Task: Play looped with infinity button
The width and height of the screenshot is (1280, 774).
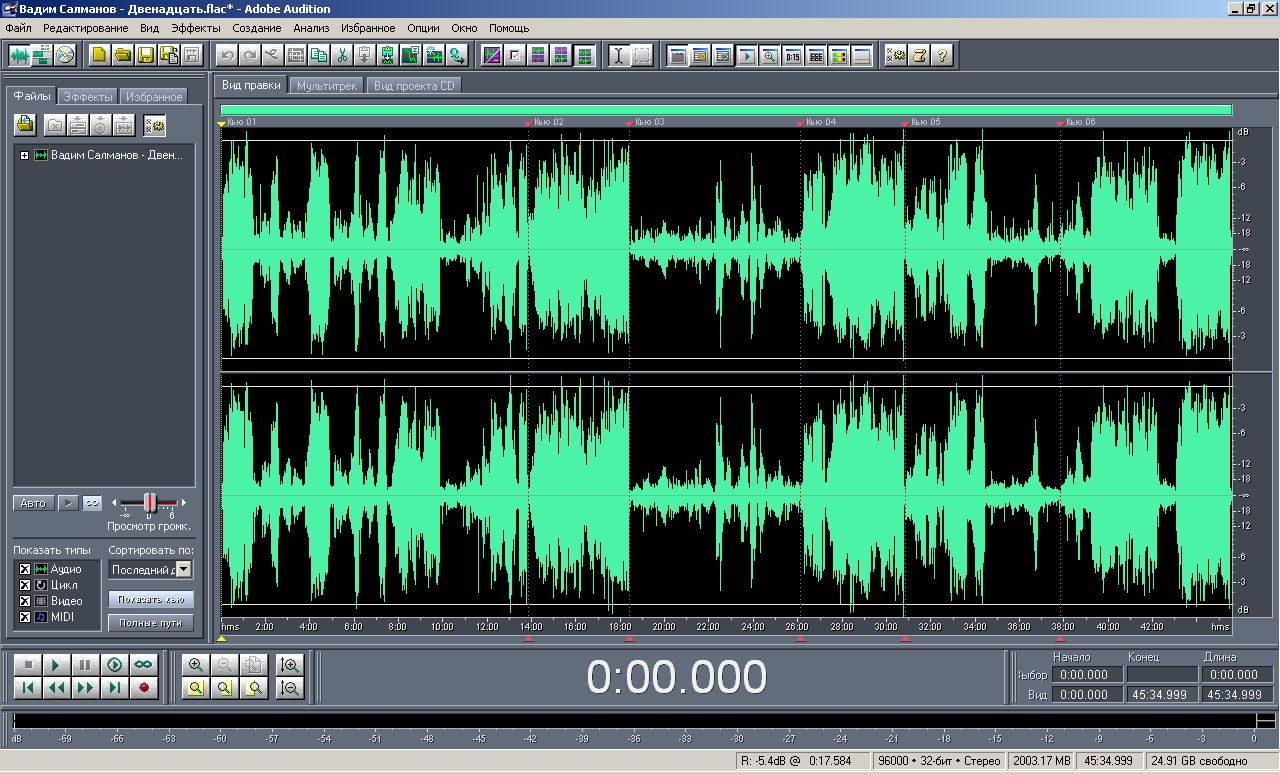Action: (144, 664)
